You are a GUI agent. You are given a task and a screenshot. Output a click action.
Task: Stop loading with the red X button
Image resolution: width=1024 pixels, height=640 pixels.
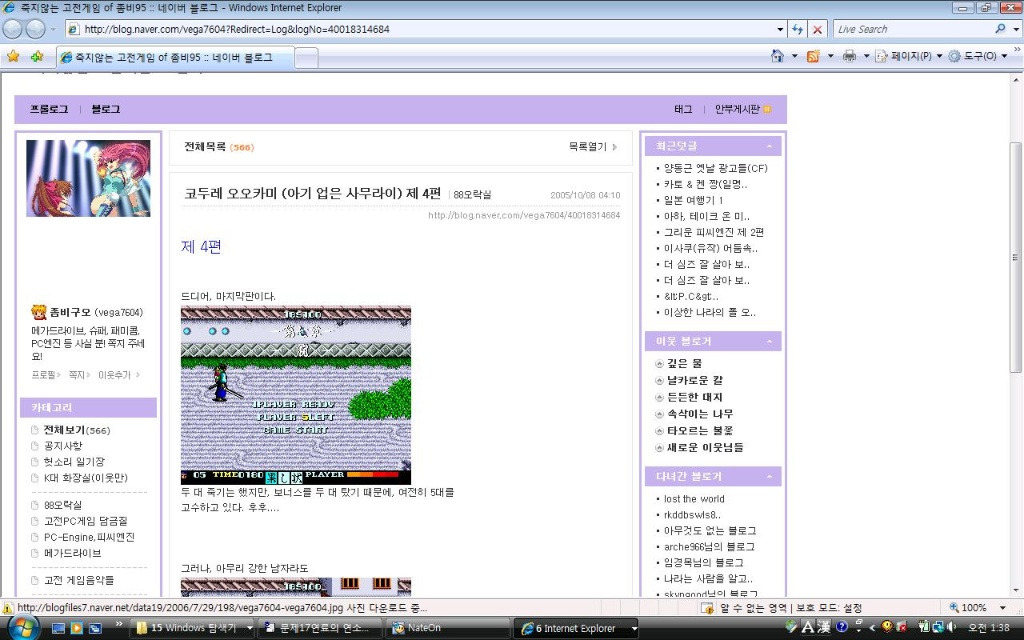pyautogui.click(x=818, y=29)
